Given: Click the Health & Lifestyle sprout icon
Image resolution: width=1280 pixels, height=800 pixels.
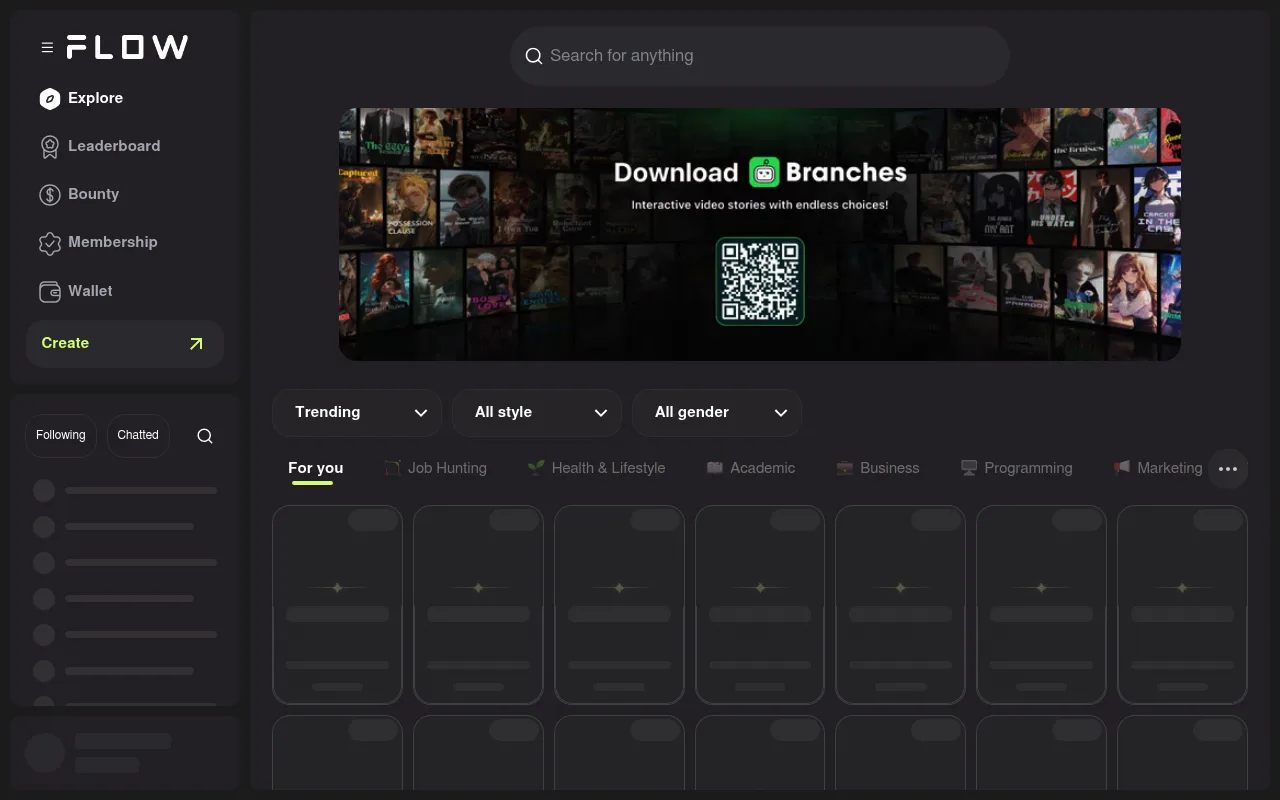Looking at the screenshot, I should point(536,467).
